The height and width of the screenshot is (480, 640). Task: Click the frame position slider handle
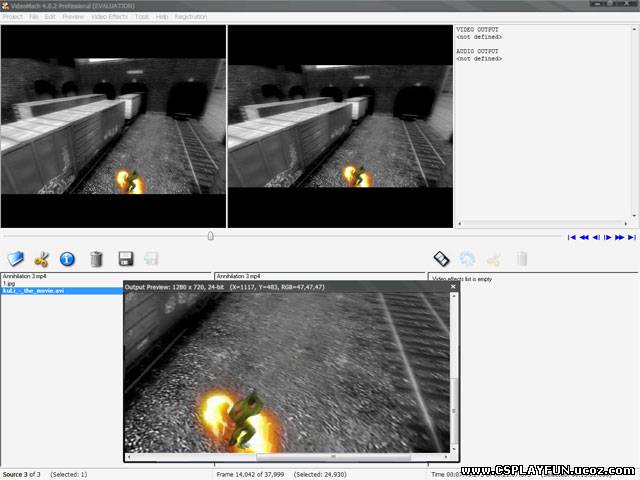[x=211, y=236]
